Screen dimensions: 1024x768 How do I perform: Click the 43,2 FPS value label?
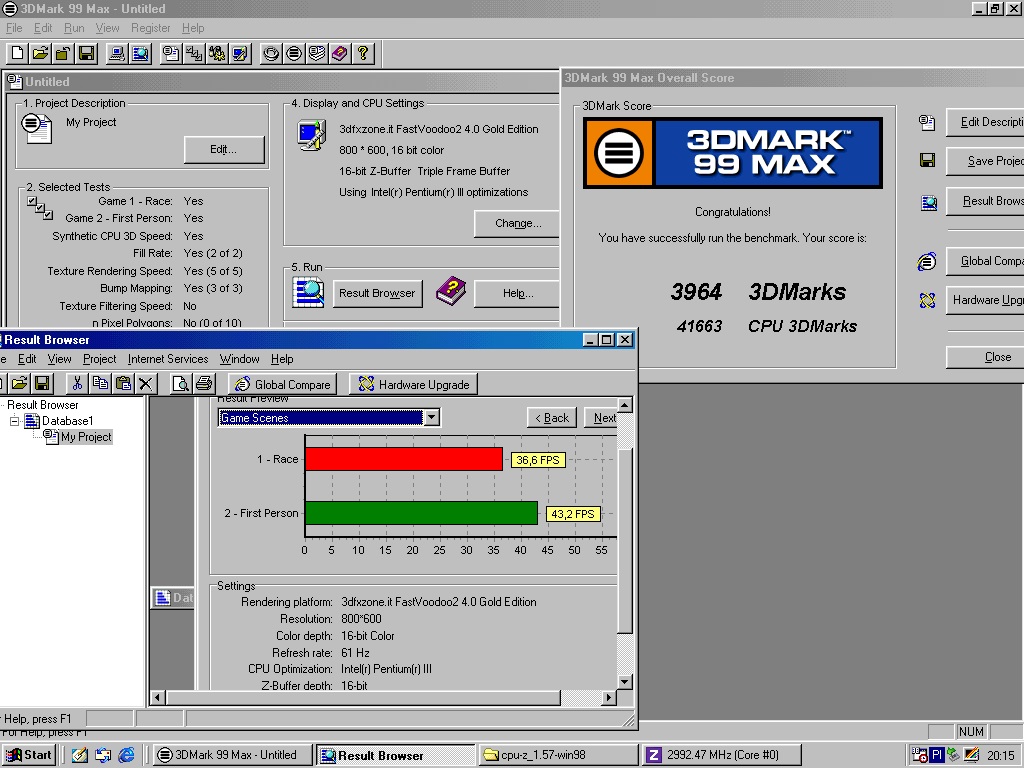coord(573,514)
